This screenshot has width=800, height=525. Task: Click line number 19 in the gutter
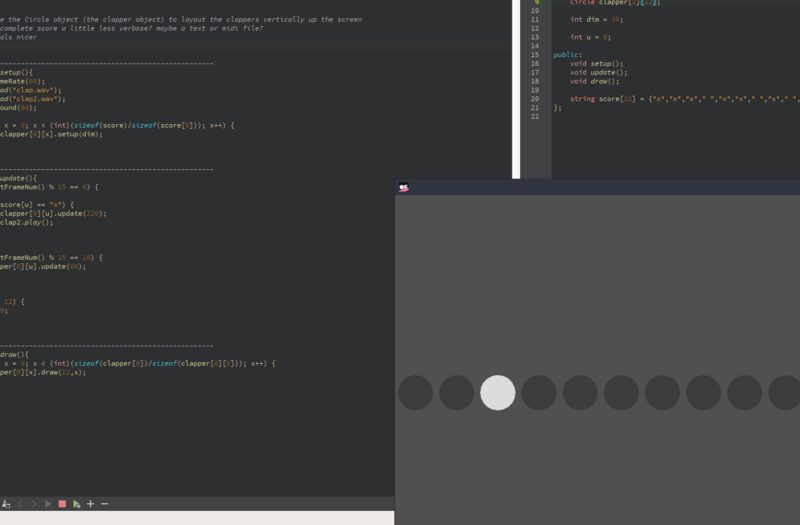pos(535,90)
